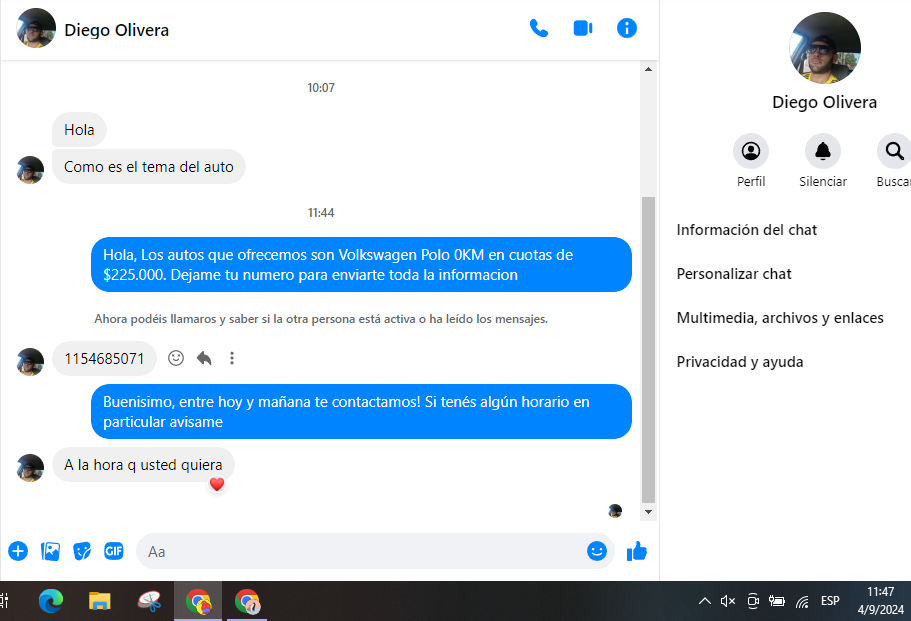This screenshot has height=621, width=911.
Task: Click the scrollbar down arrow in the chat
Action: tap(648, 512)
